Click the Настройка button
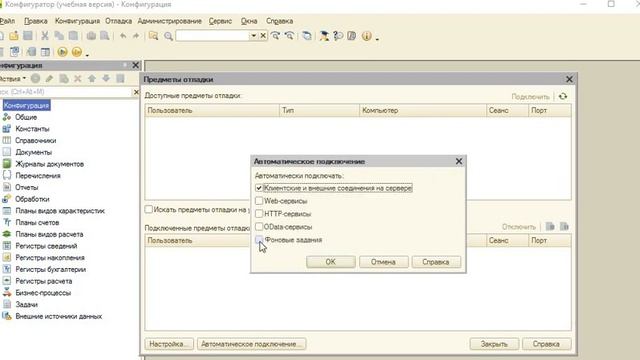The width and height of the screenshot is (640, 360). pos(169,344)
